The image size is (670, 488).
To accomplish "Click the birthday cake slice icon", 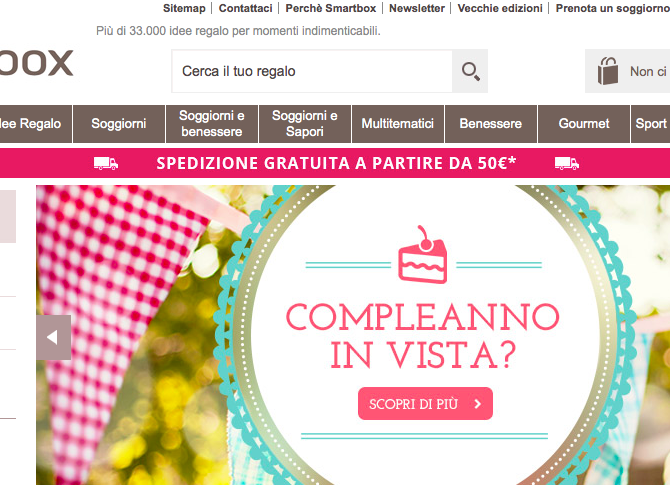I will 423,255.
